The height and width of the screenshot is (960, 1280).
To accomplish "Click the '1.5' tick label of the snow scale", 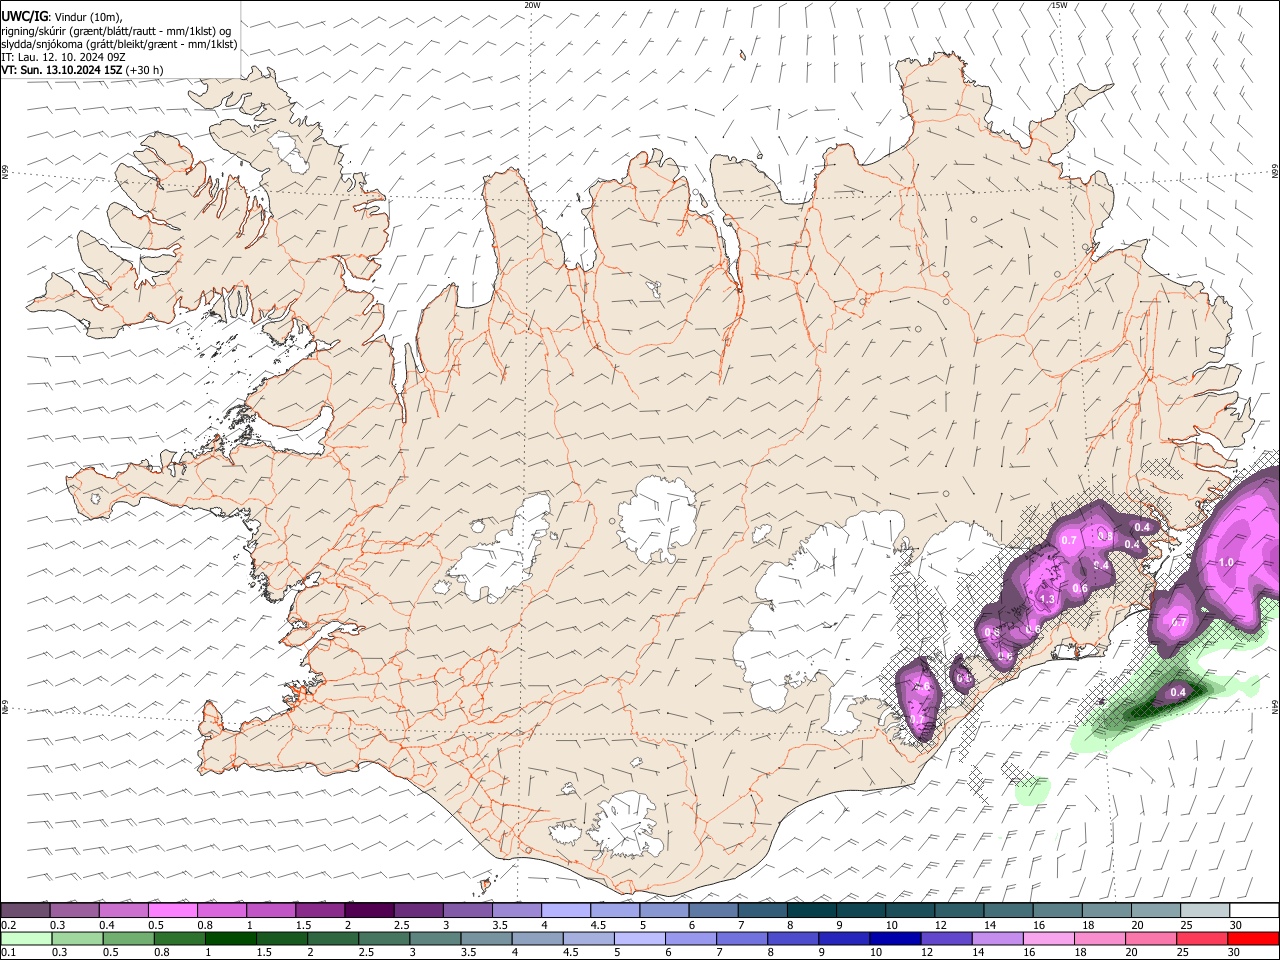I will pyautogui.click(x=302, y=925).
